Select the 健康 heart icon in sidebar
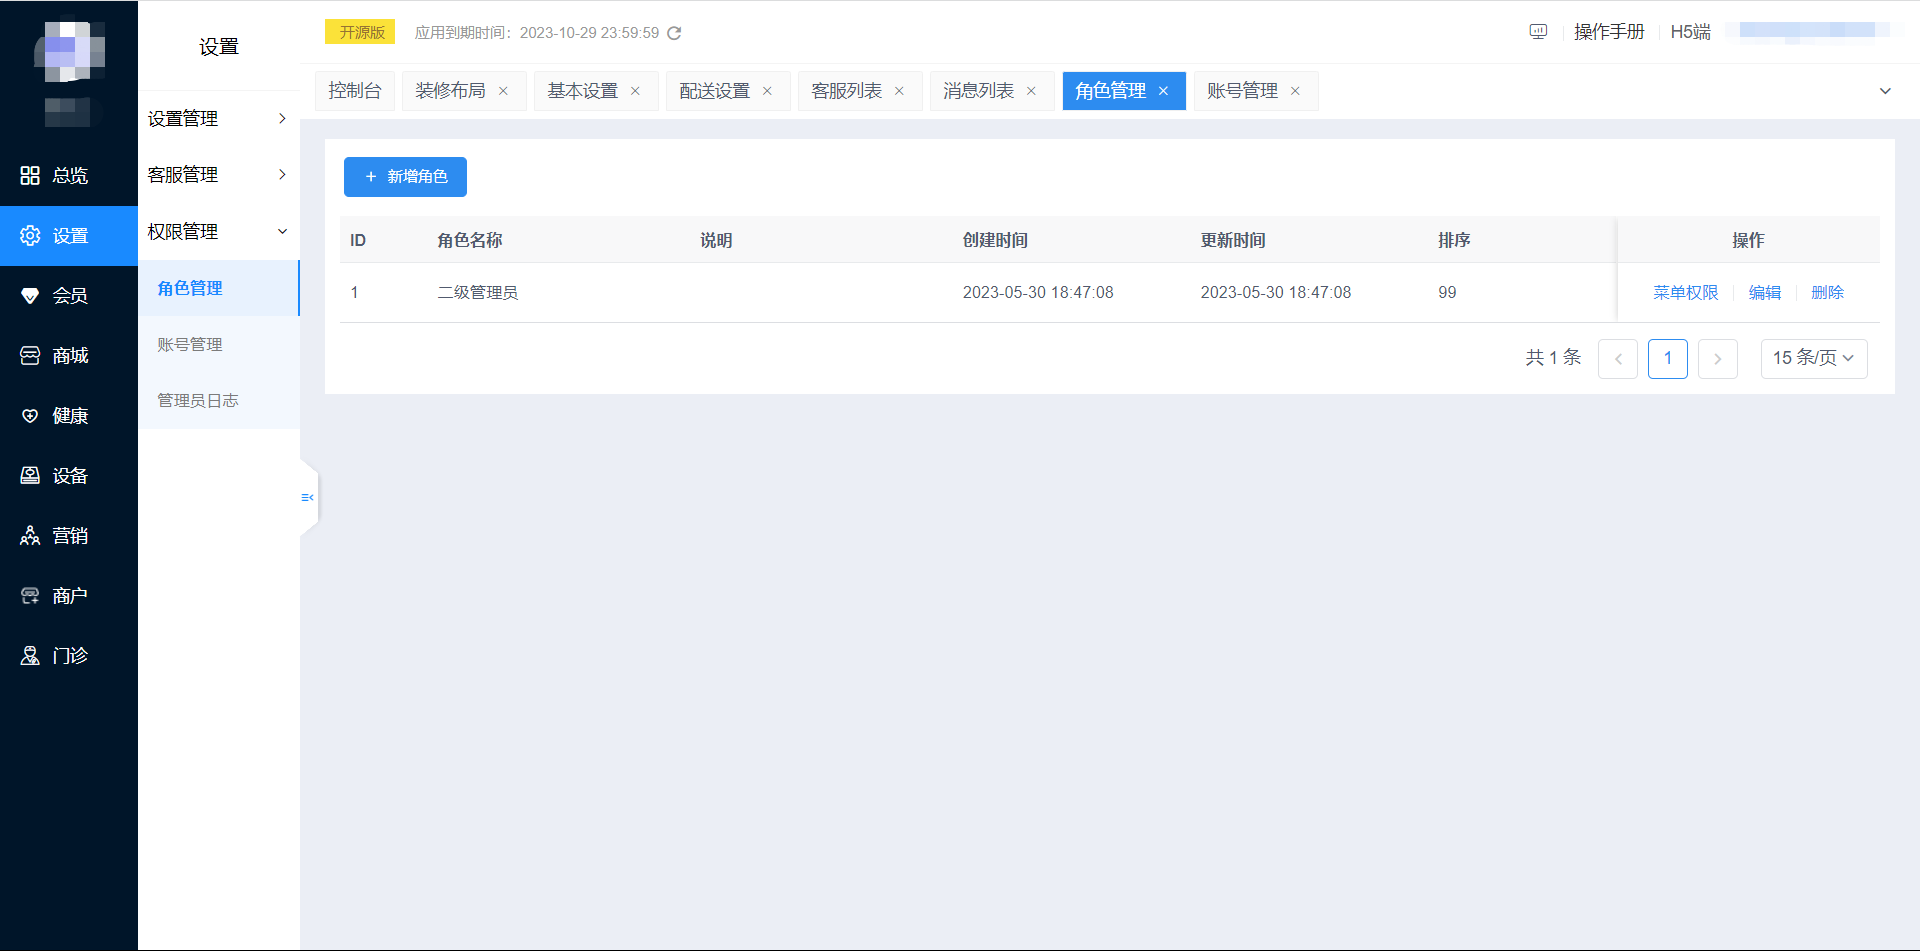1920x951 pixels. click(30, 416)
